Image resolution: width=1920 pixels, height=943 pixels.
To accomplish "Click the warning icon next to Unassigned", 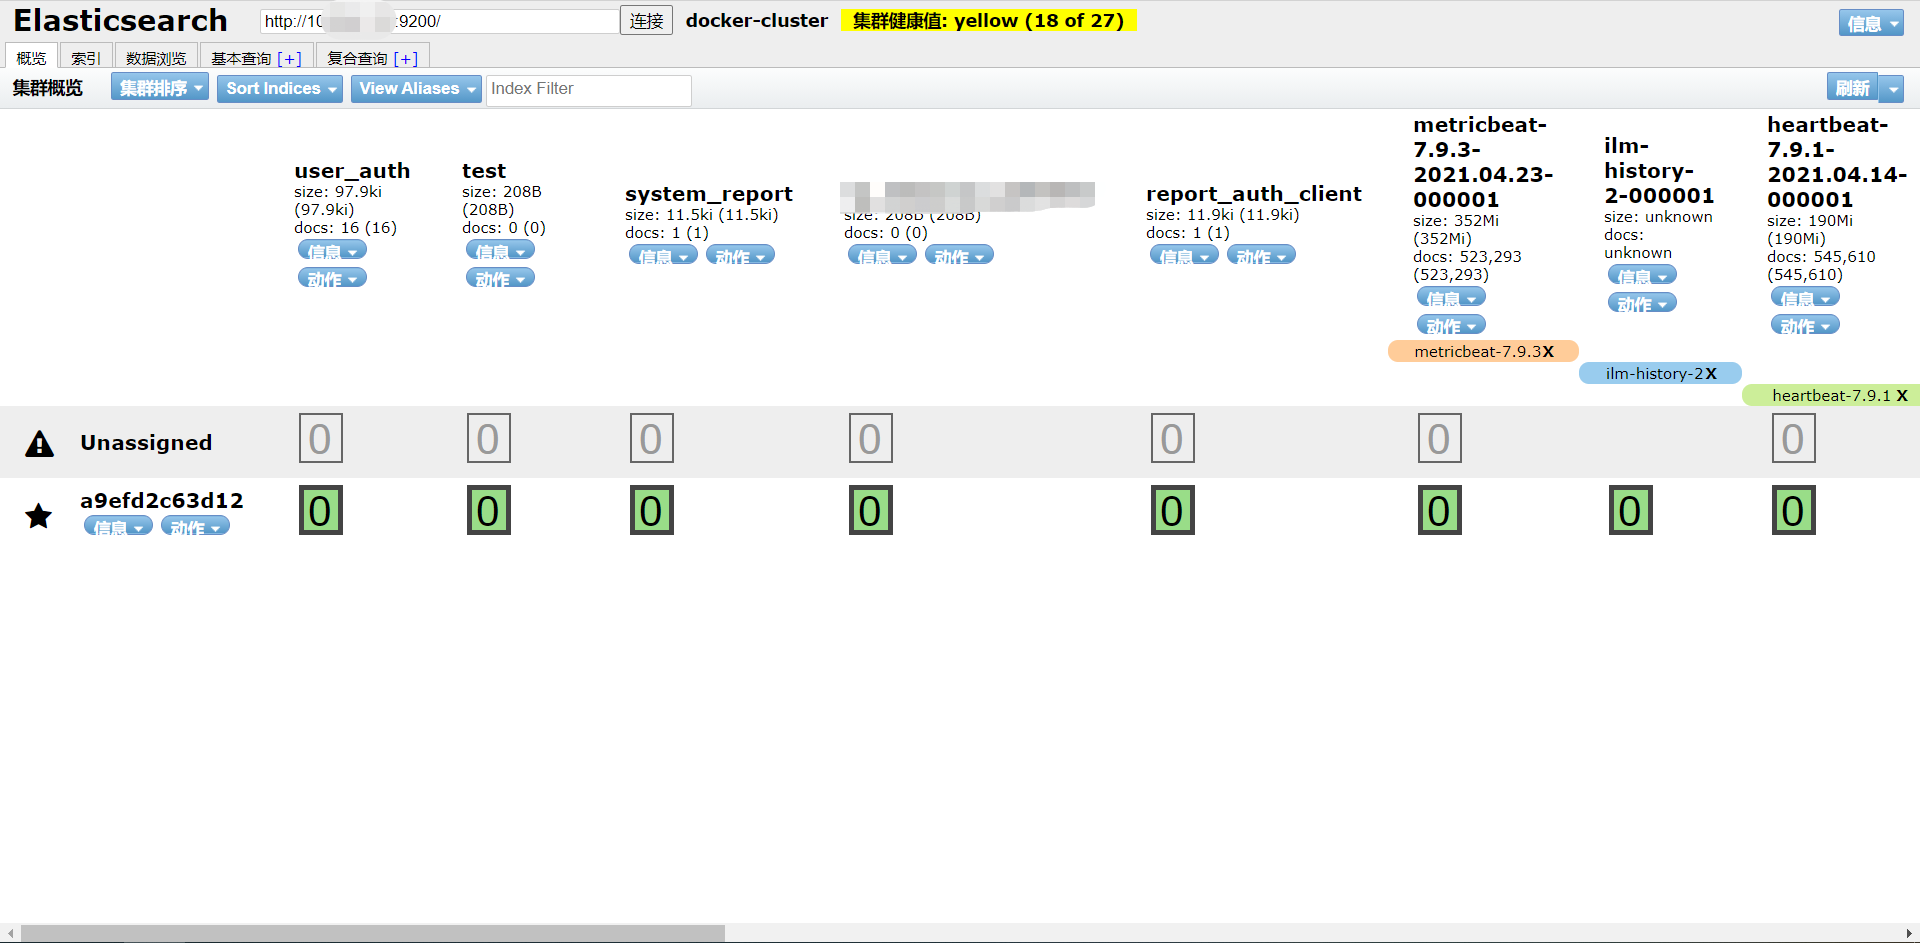I will (38, 443).
